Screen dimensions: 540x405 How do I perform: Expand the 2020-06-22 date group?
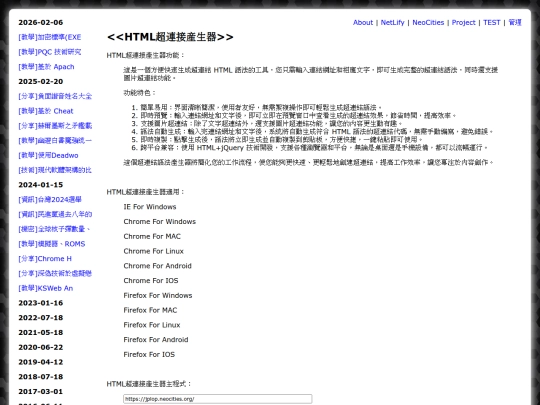(41, 347)
